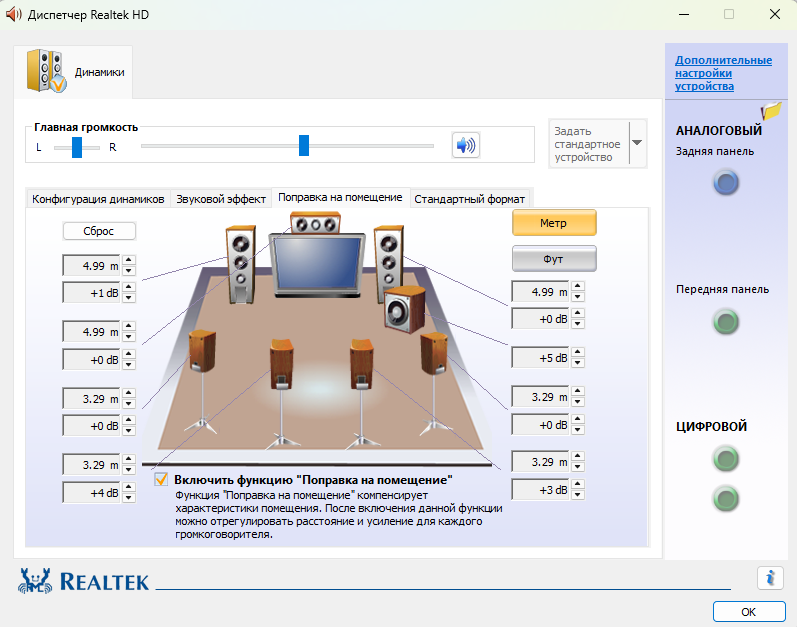Expand the Задать стандартное устройство arrow
797x627 pixels.
point(637,143)
